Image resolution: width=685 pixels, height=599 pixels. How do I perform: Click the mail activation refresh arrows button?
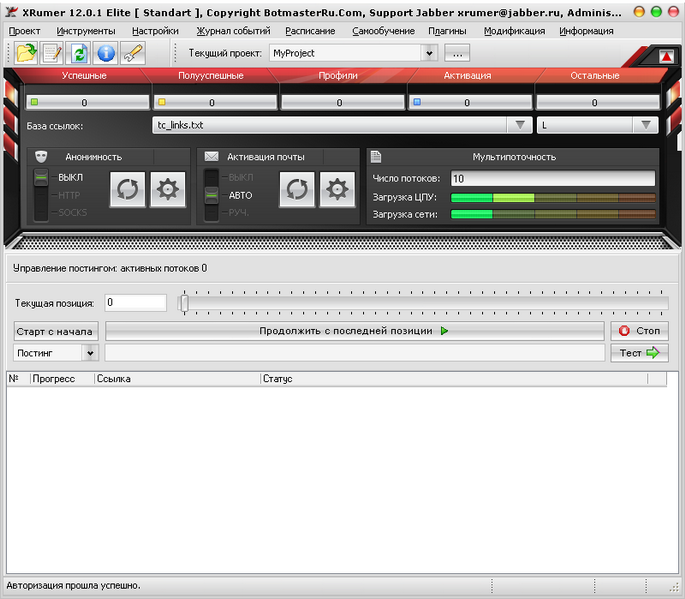point(297,190)
